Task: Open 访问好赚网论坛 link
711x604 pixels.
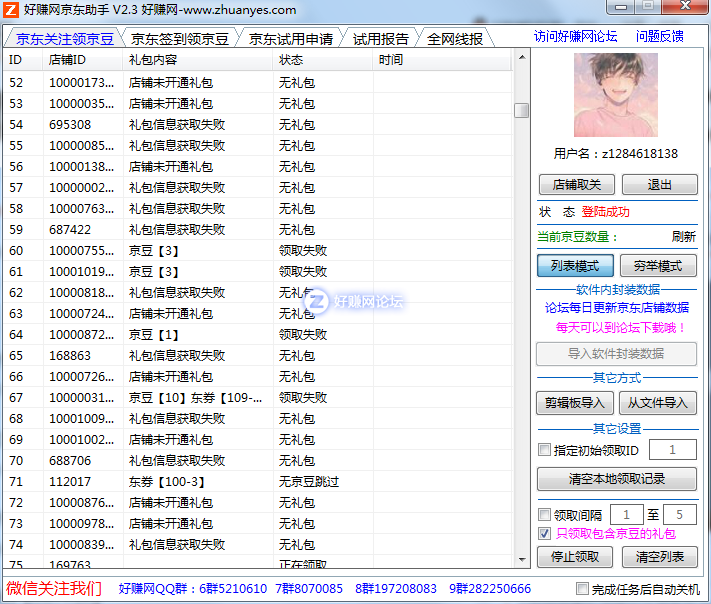Action: point(575,36)
